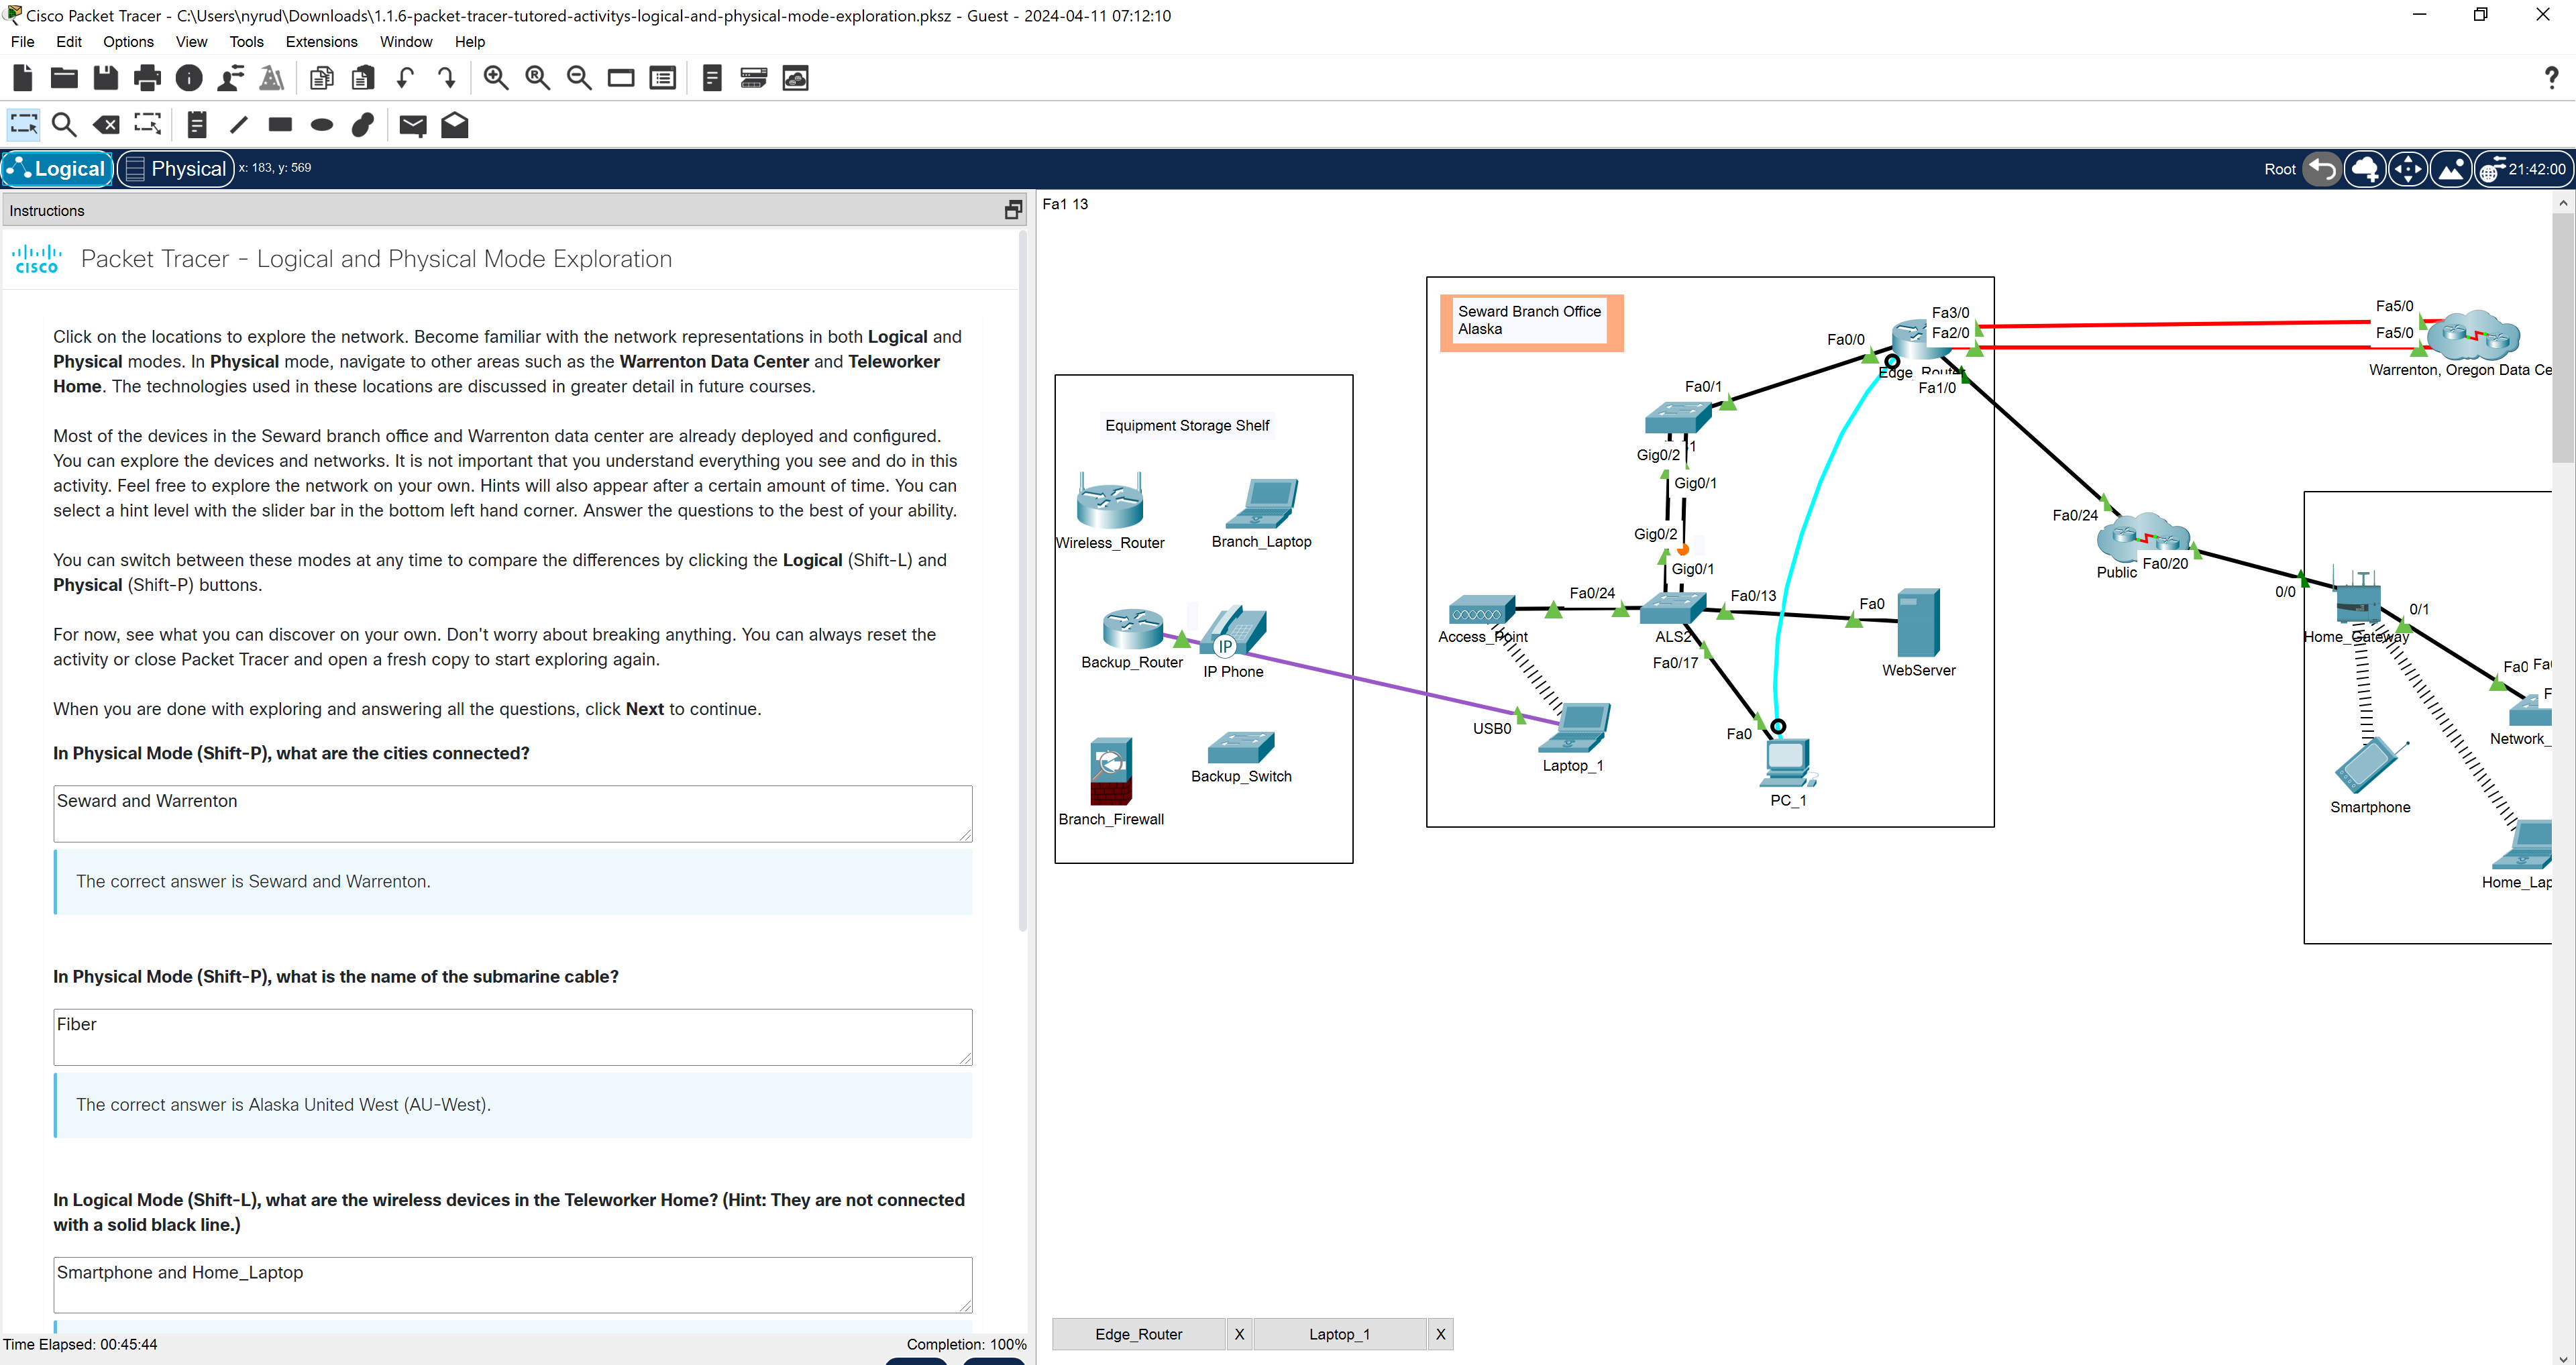The width and height of the screenshot is (2576, 1365).
Task: Create a new cluster with the cloud icon
Action: (2365, 169)
